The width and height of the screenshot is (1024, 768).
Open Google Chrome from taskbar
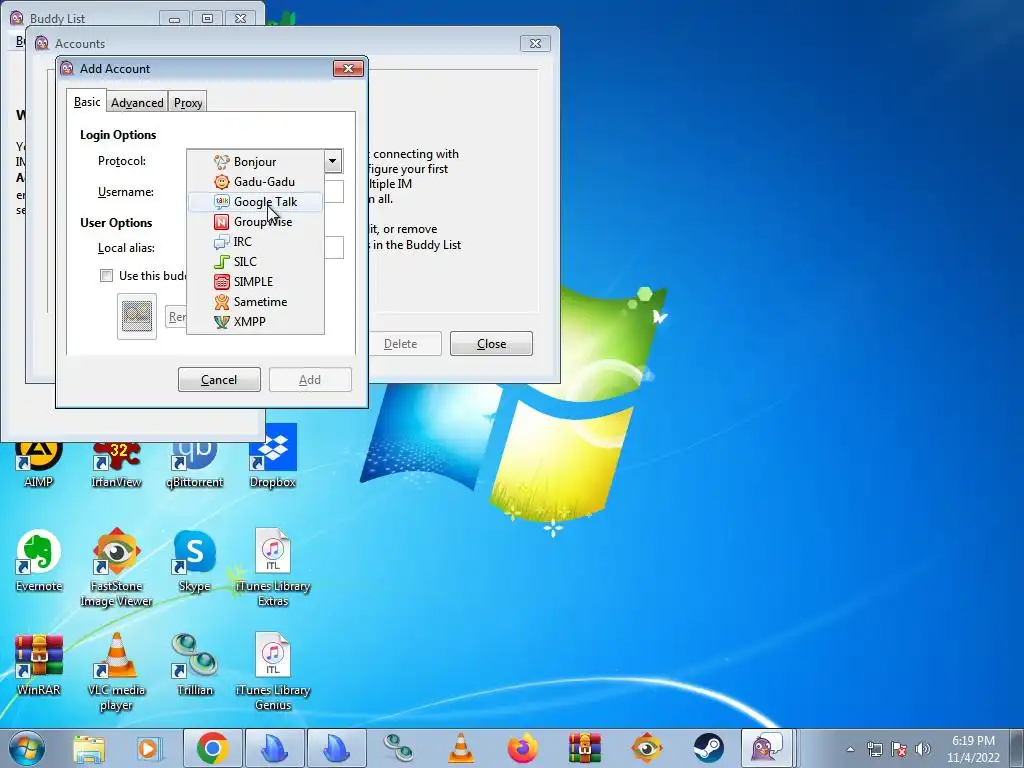point(212,748)
